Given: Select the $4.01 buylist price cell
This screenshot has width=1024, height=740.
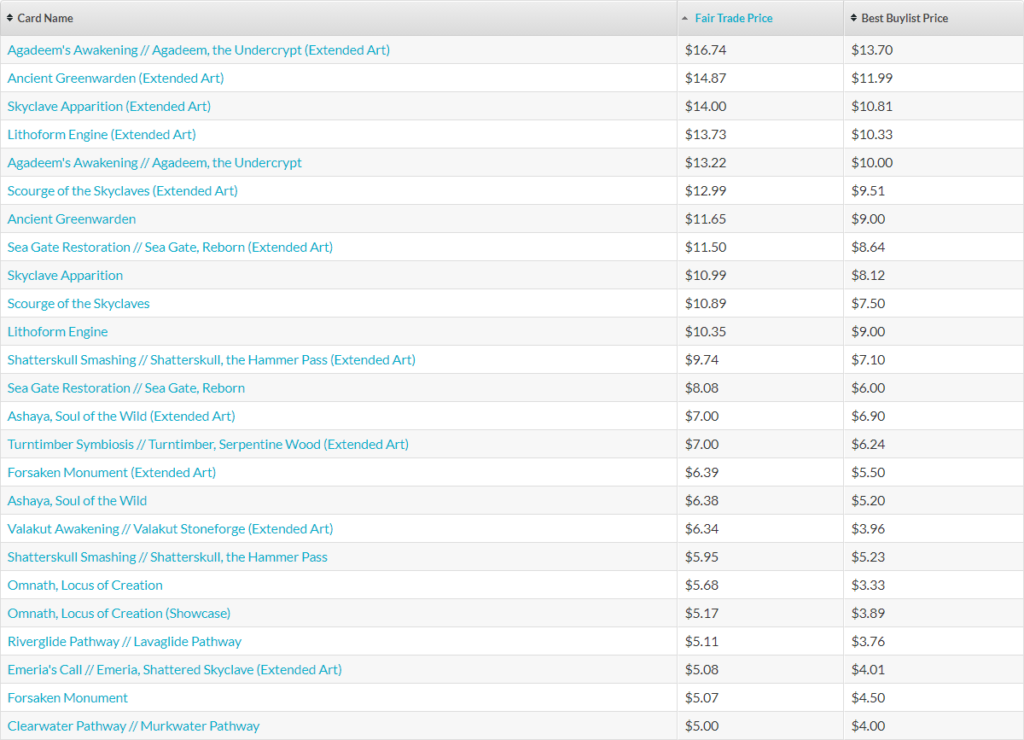Looking at the screenshot, I should (934, 668).
